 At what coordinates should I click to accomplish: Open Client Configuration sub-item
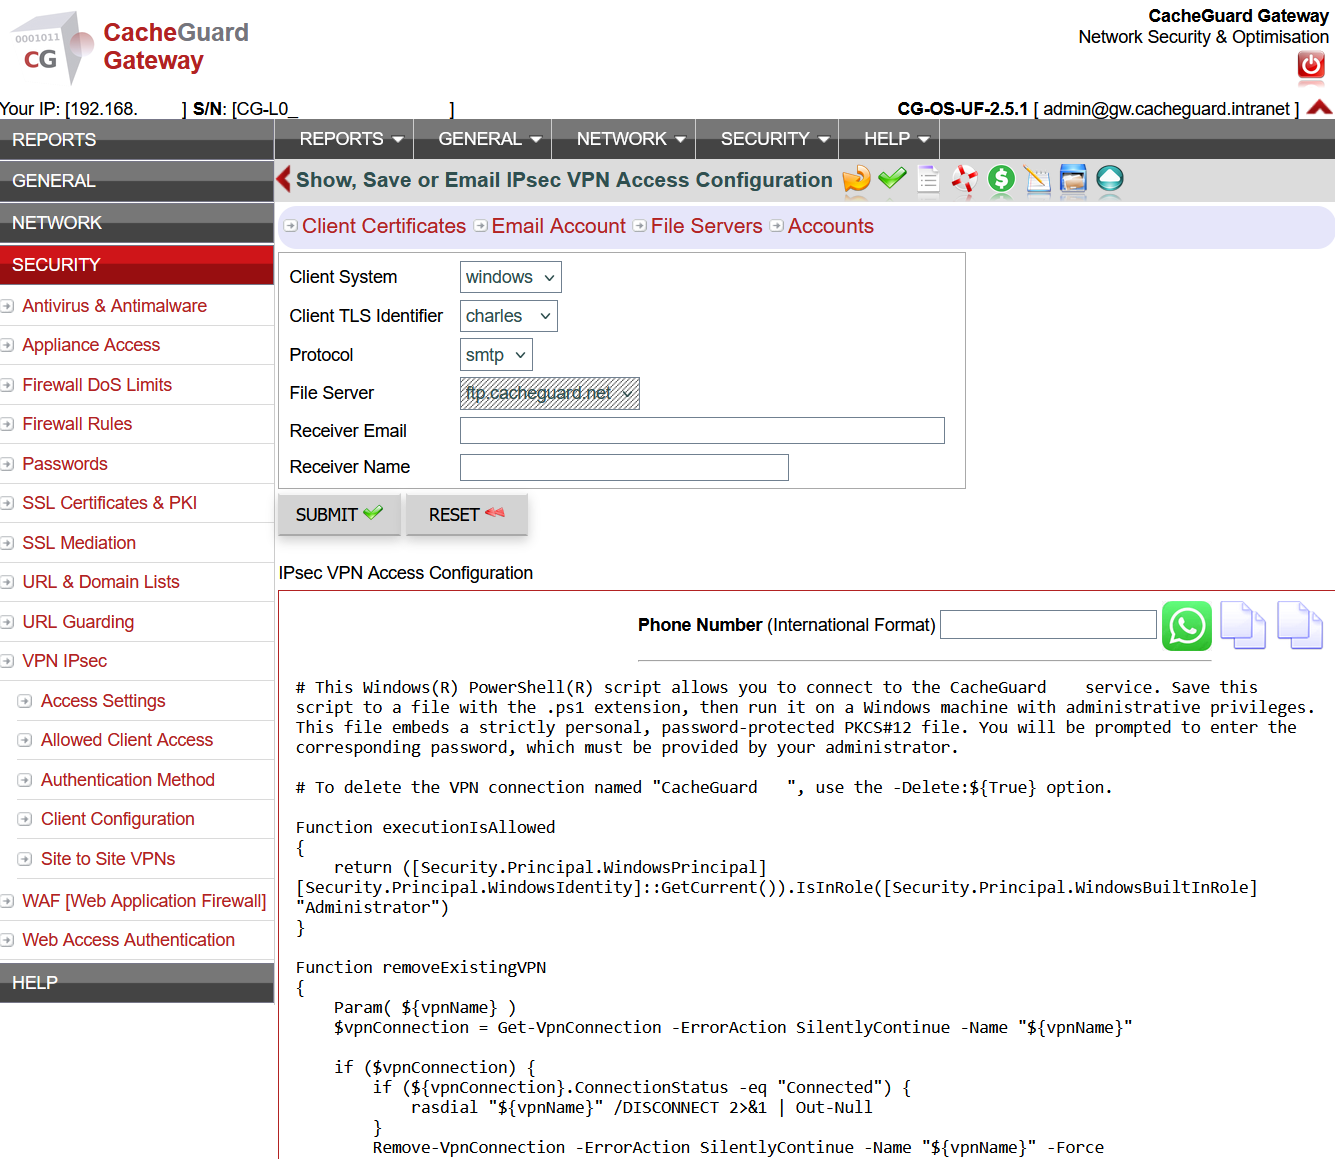pyautogui.click(x=118, y=819)
